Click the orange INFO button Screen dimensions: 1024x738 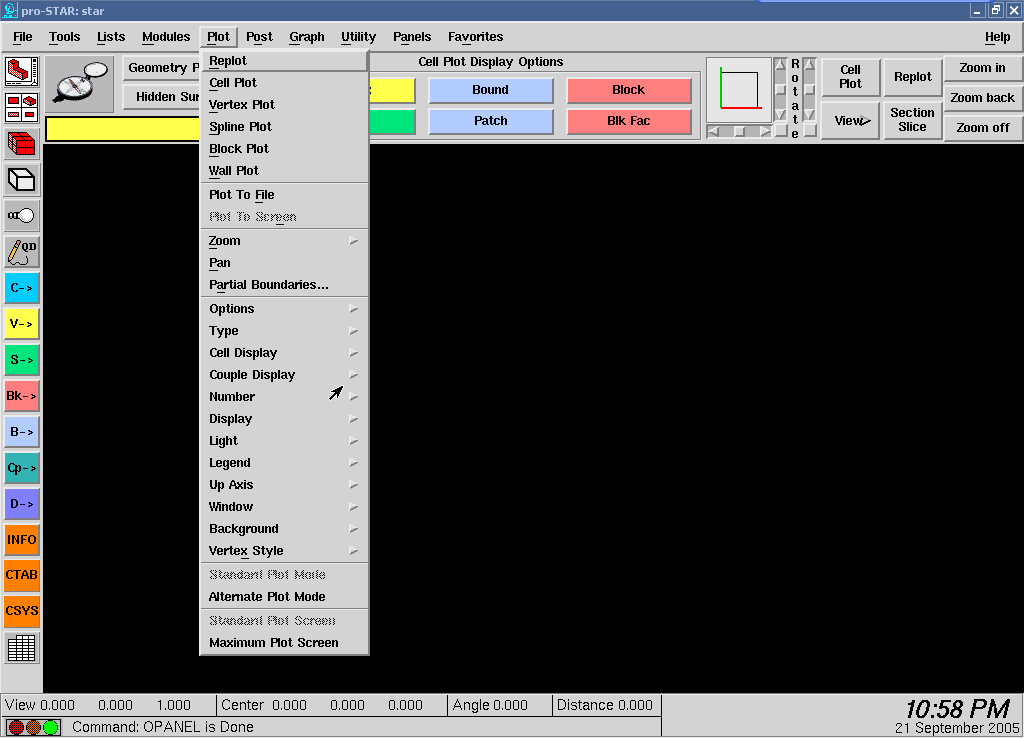(x=22, y=539)
